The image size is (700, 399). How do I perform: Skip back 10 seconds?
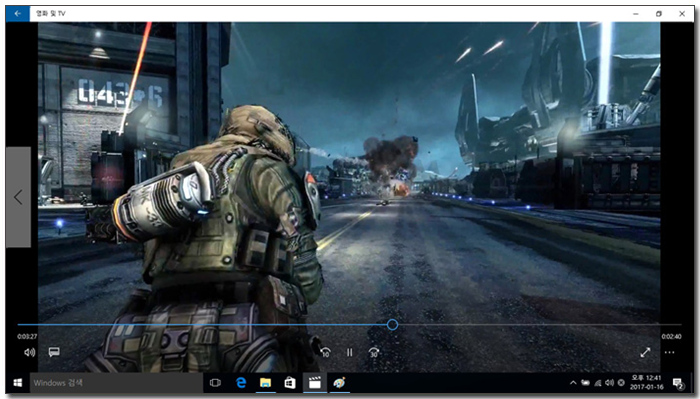pos(325,353)
